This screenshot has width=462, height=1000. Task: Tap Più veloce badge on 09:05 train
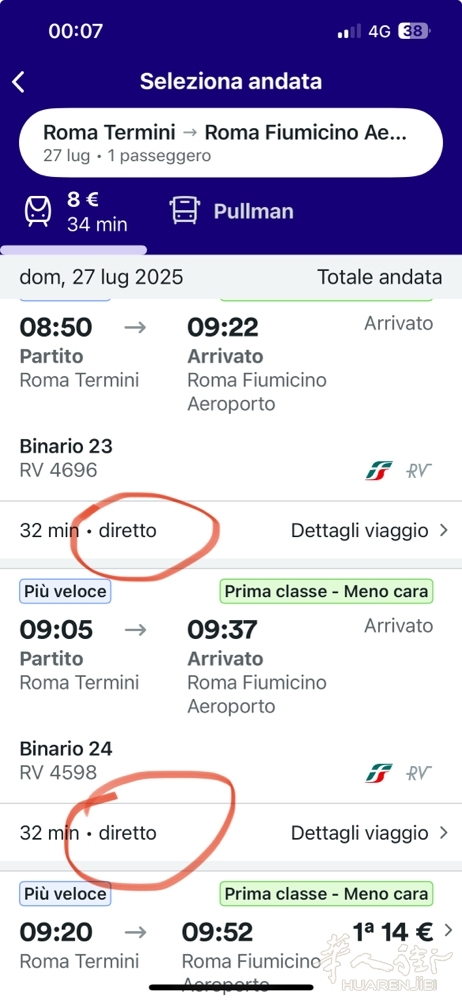pyautogui.click(x=65, y=591)
